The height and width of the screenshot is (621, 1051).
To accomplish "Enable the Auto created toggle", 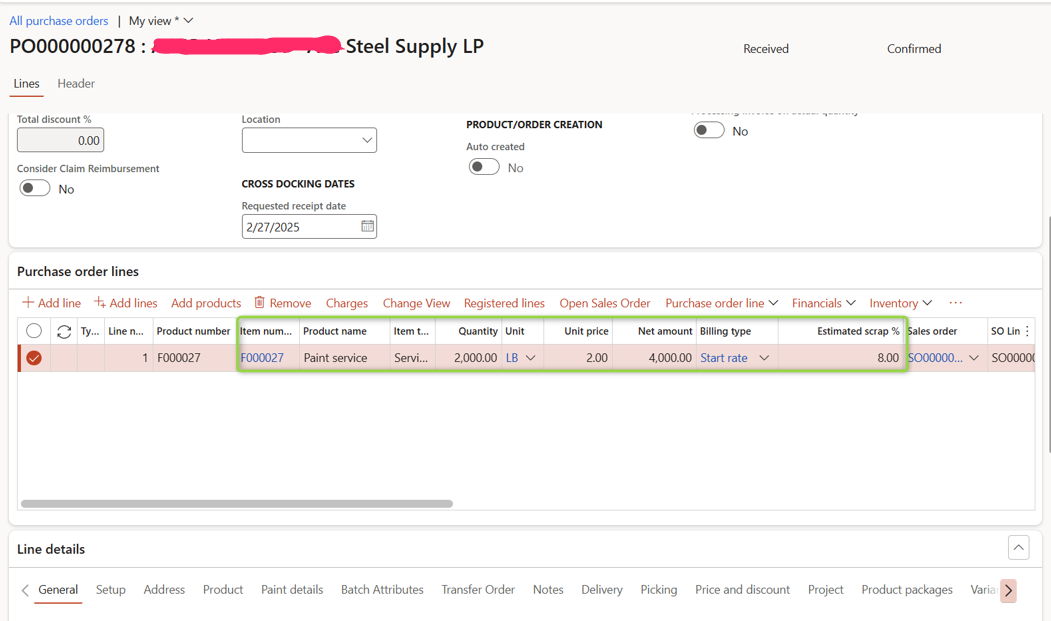I will pyautogui.click(x=484, y=166).
